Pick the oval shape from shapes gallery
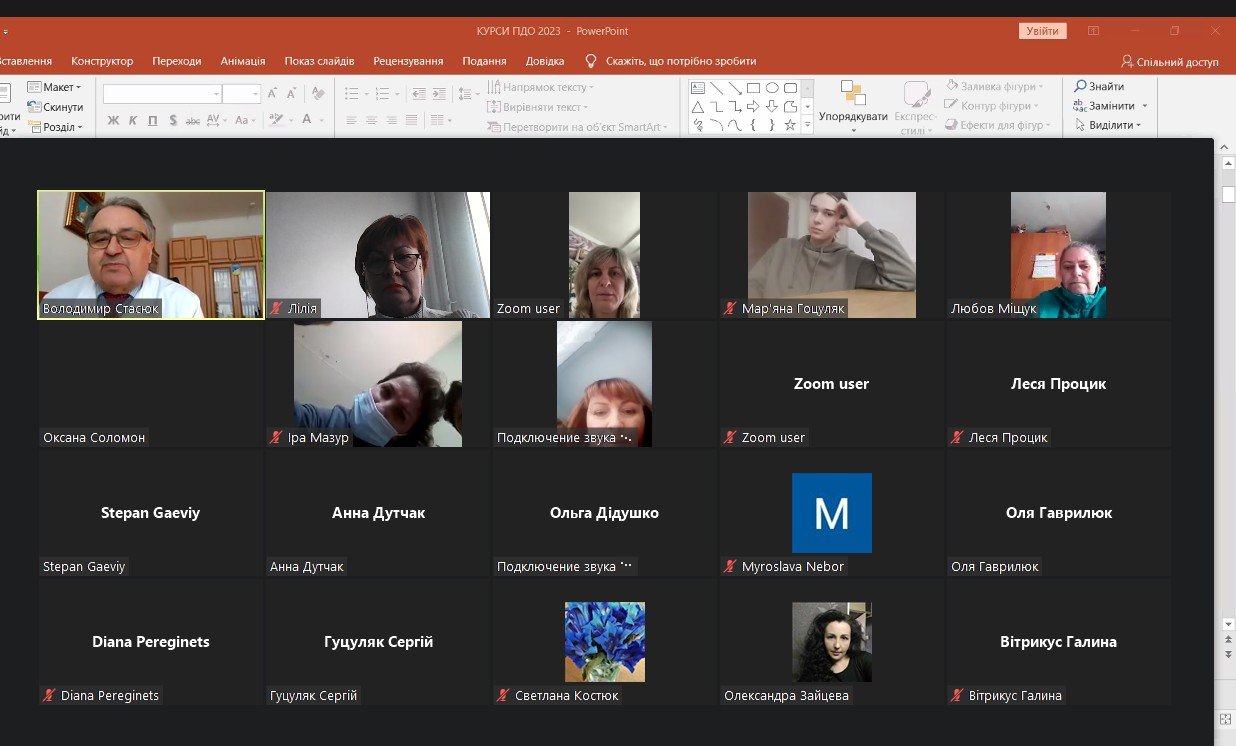Viewport: 1236px width, 746px height. 772,88
